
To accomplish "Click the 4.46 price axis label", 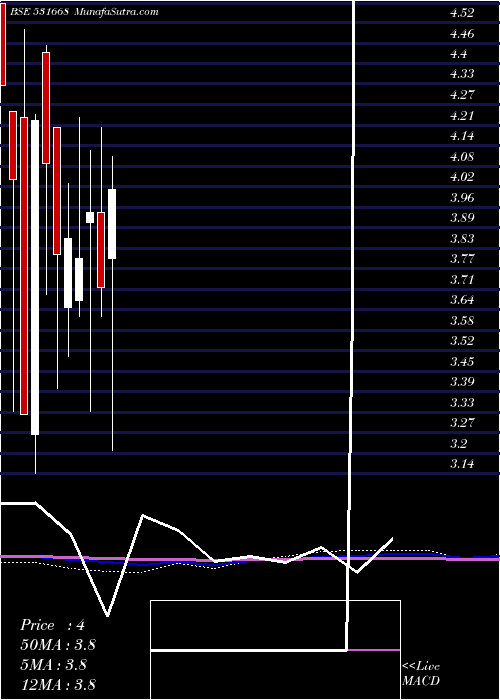I will [462, 33].
